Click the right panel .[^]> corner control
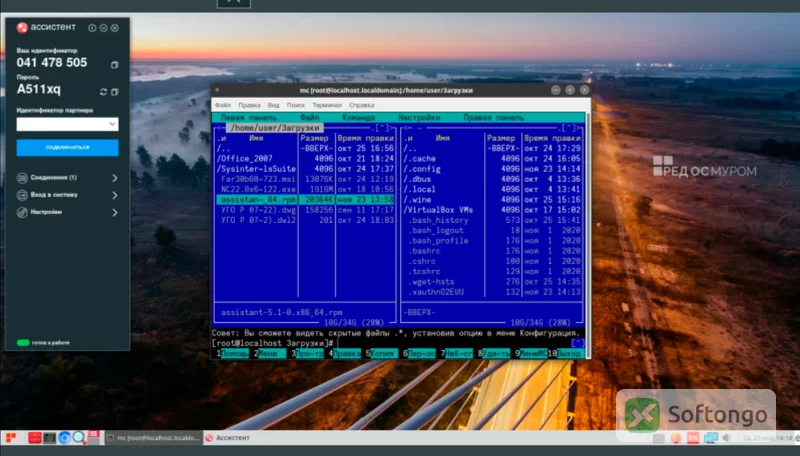 tap(570, 128)
